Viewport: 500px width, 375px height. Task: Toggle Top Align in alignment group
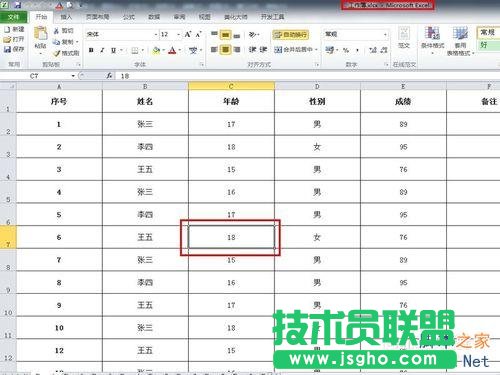tap(214, 34)
